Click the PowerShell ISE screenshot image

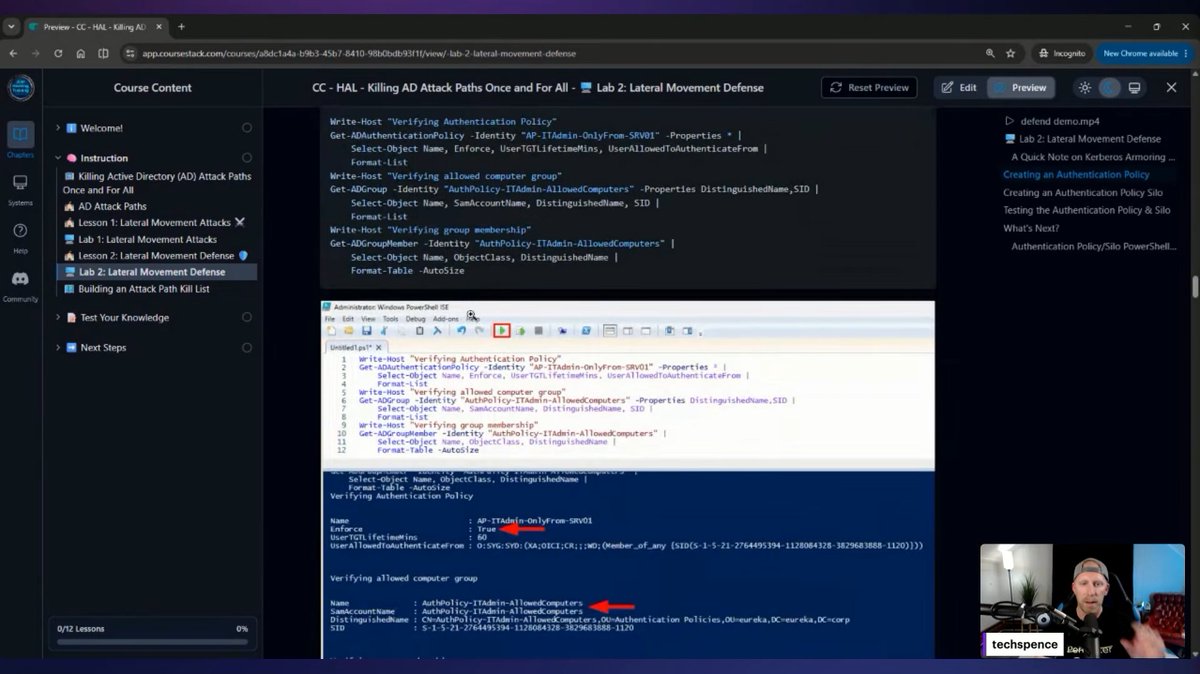(x=628, y=480)
